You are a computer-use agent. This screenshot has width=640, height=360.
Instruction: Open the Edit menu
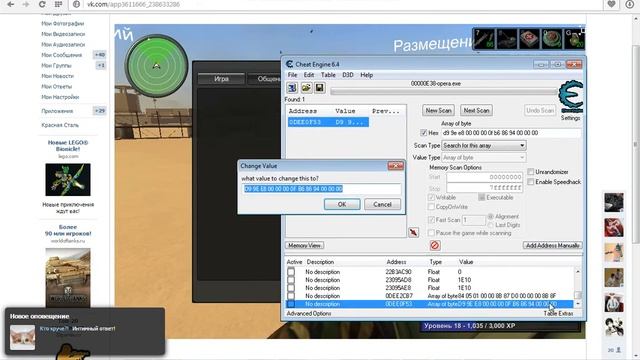[309, 75]
